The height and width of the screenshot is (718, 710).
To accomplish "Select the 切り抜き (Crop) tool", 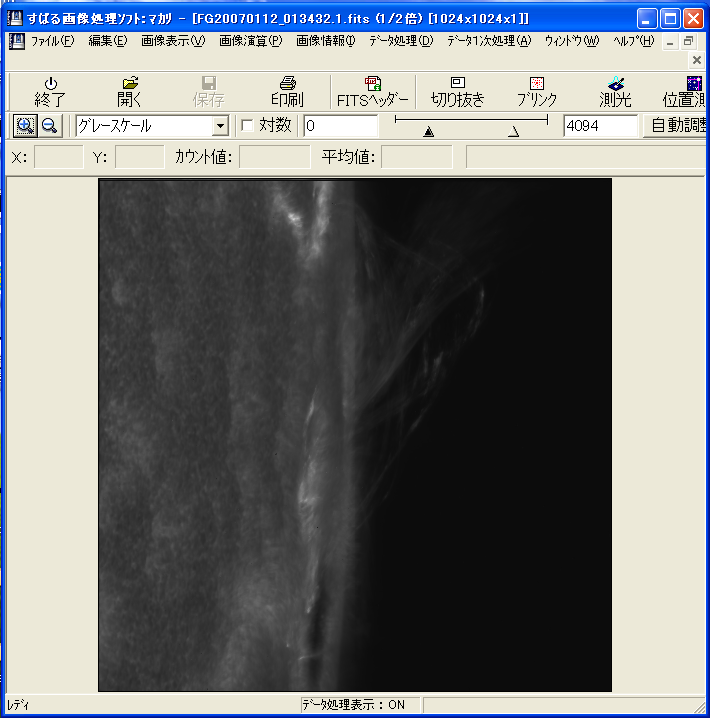I will (x=457, y=91).
